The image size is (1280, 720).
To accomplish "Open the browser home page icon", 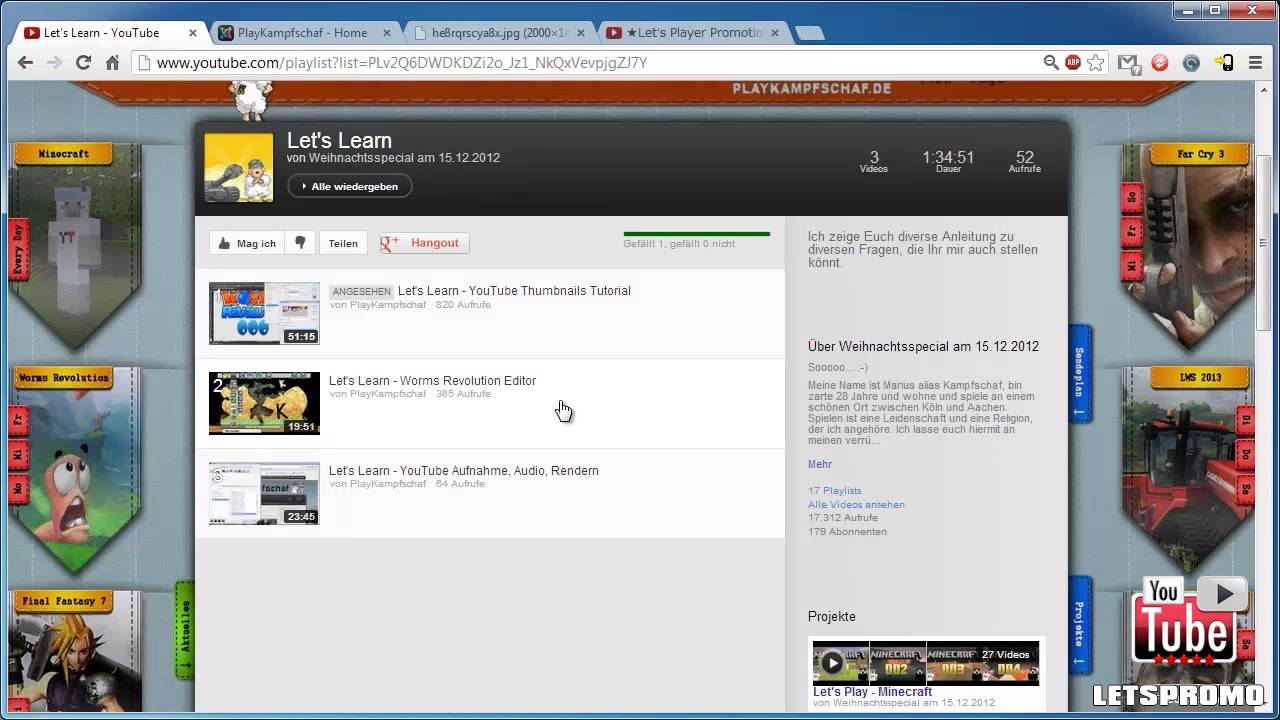I will point(112,62).
